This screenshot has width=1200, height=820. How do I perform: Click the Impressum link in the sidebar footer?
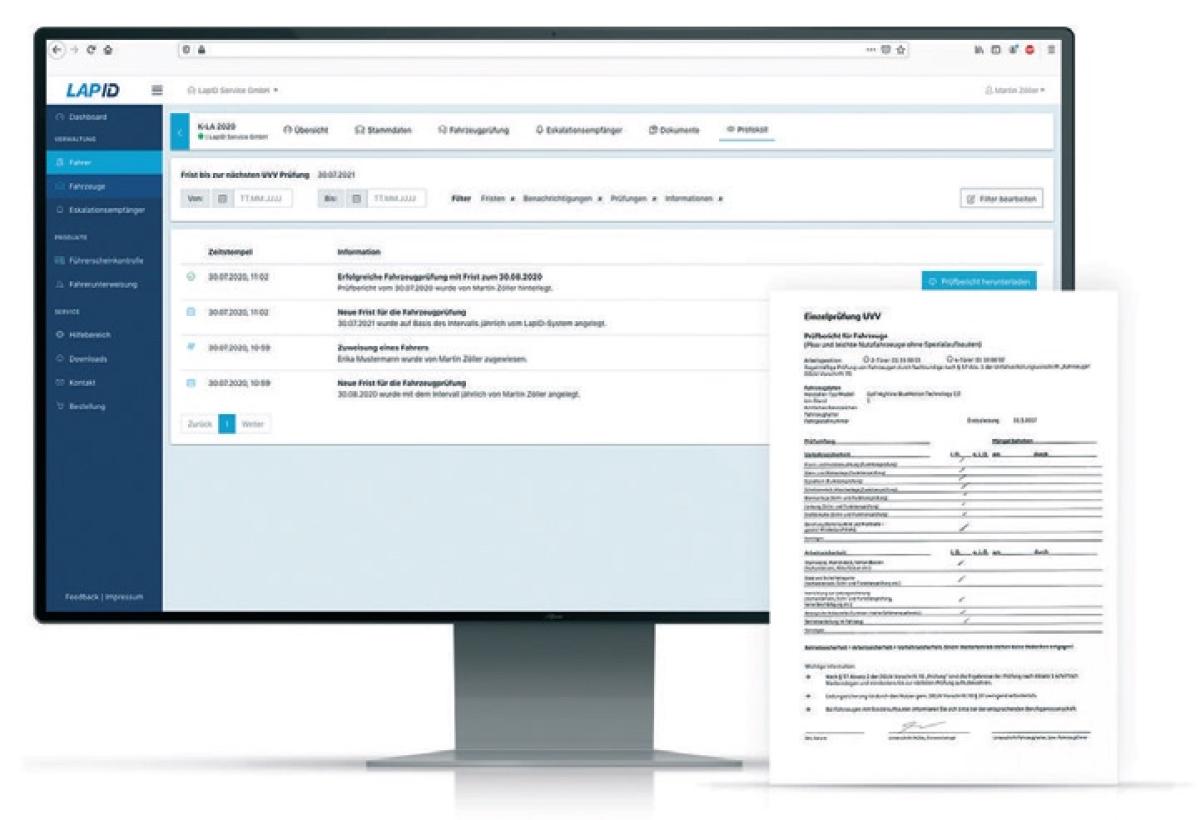[125, 597]
